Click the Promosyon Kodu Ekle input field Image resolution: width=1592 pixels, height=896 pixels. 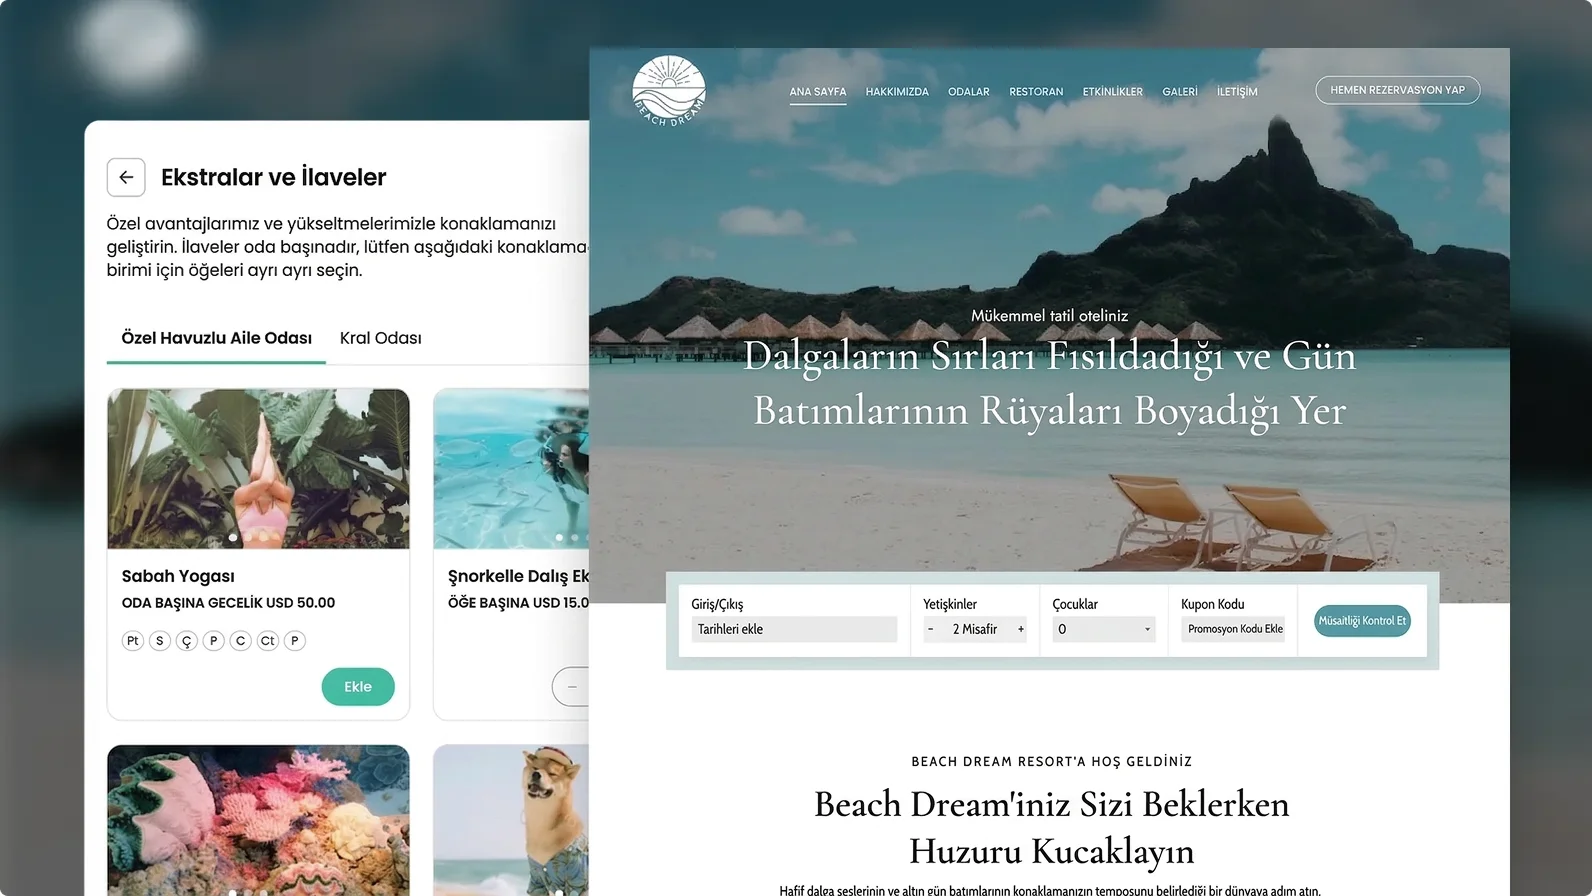pyautogui.click(x=1234, y=630)
